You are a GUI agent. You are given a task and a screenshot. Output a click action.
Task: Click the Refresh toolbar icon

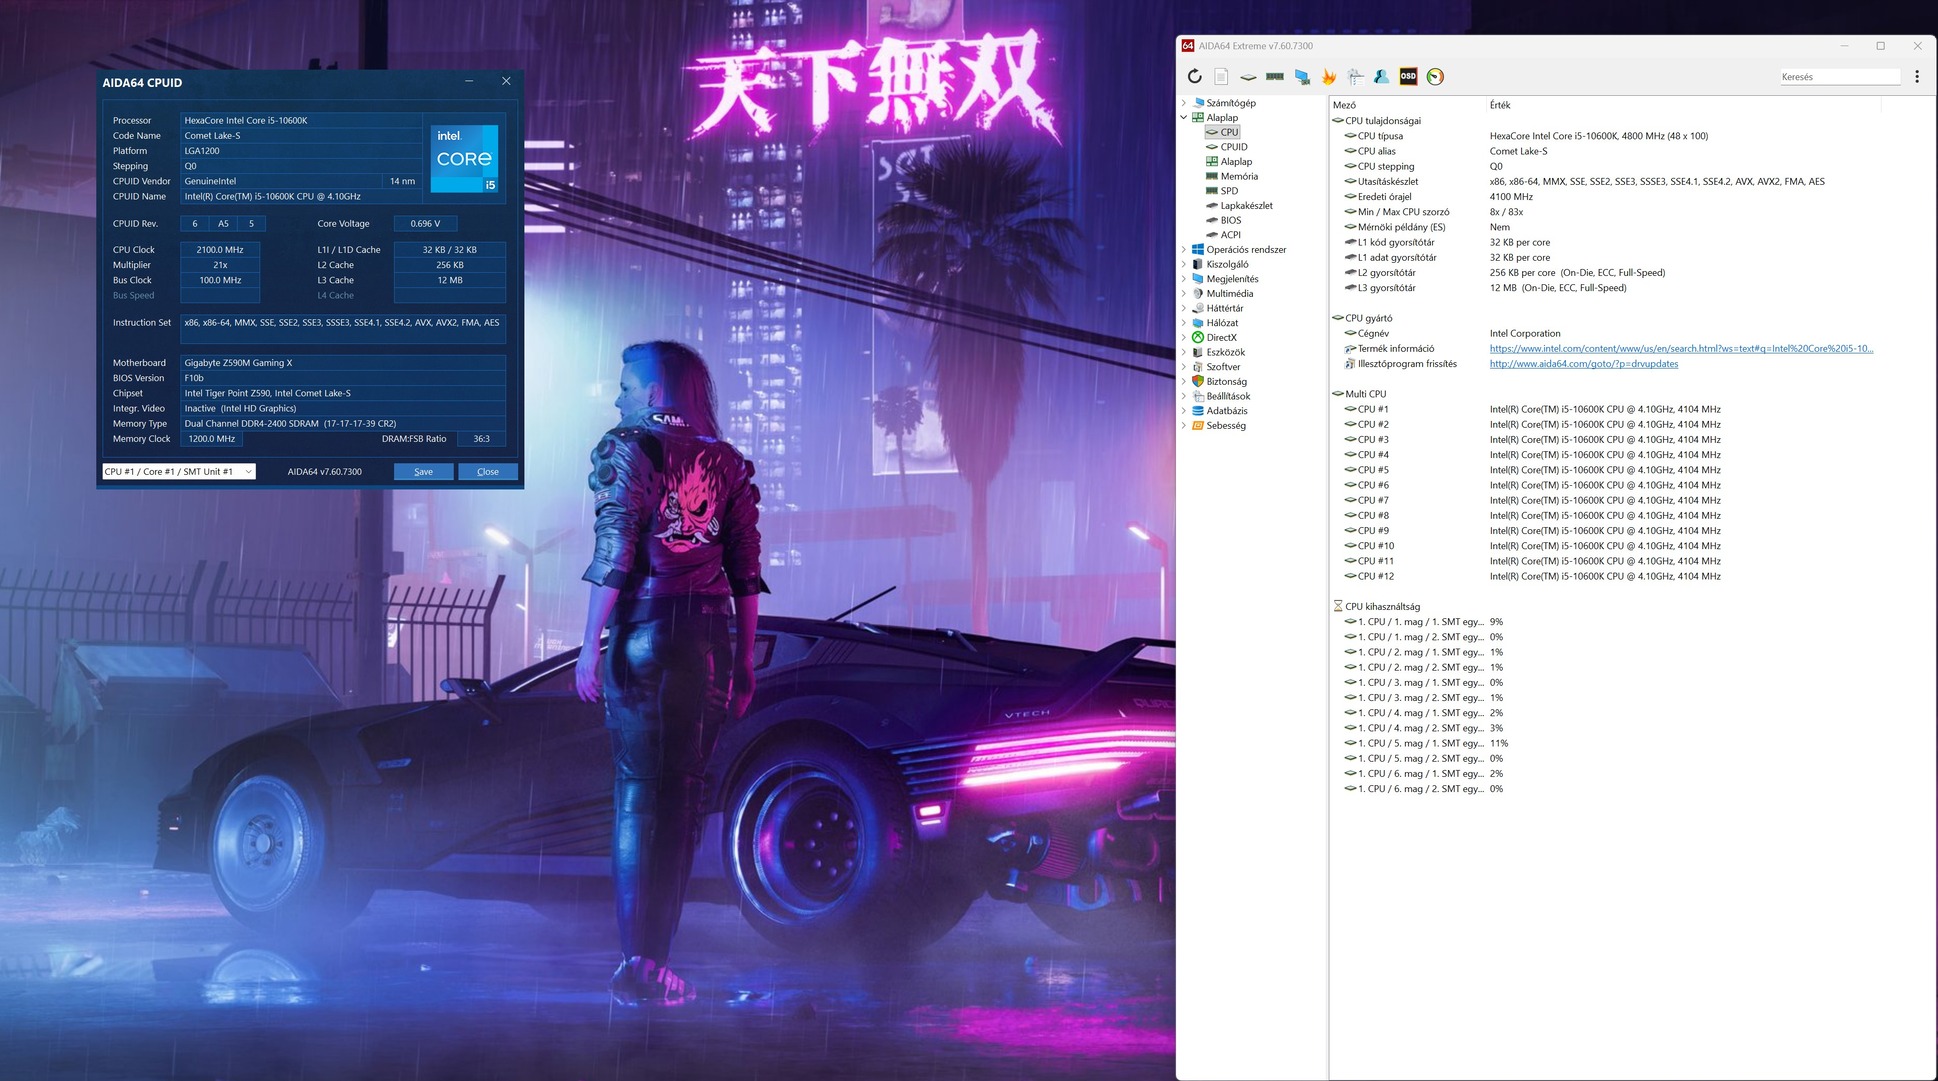pos(1194,77)
